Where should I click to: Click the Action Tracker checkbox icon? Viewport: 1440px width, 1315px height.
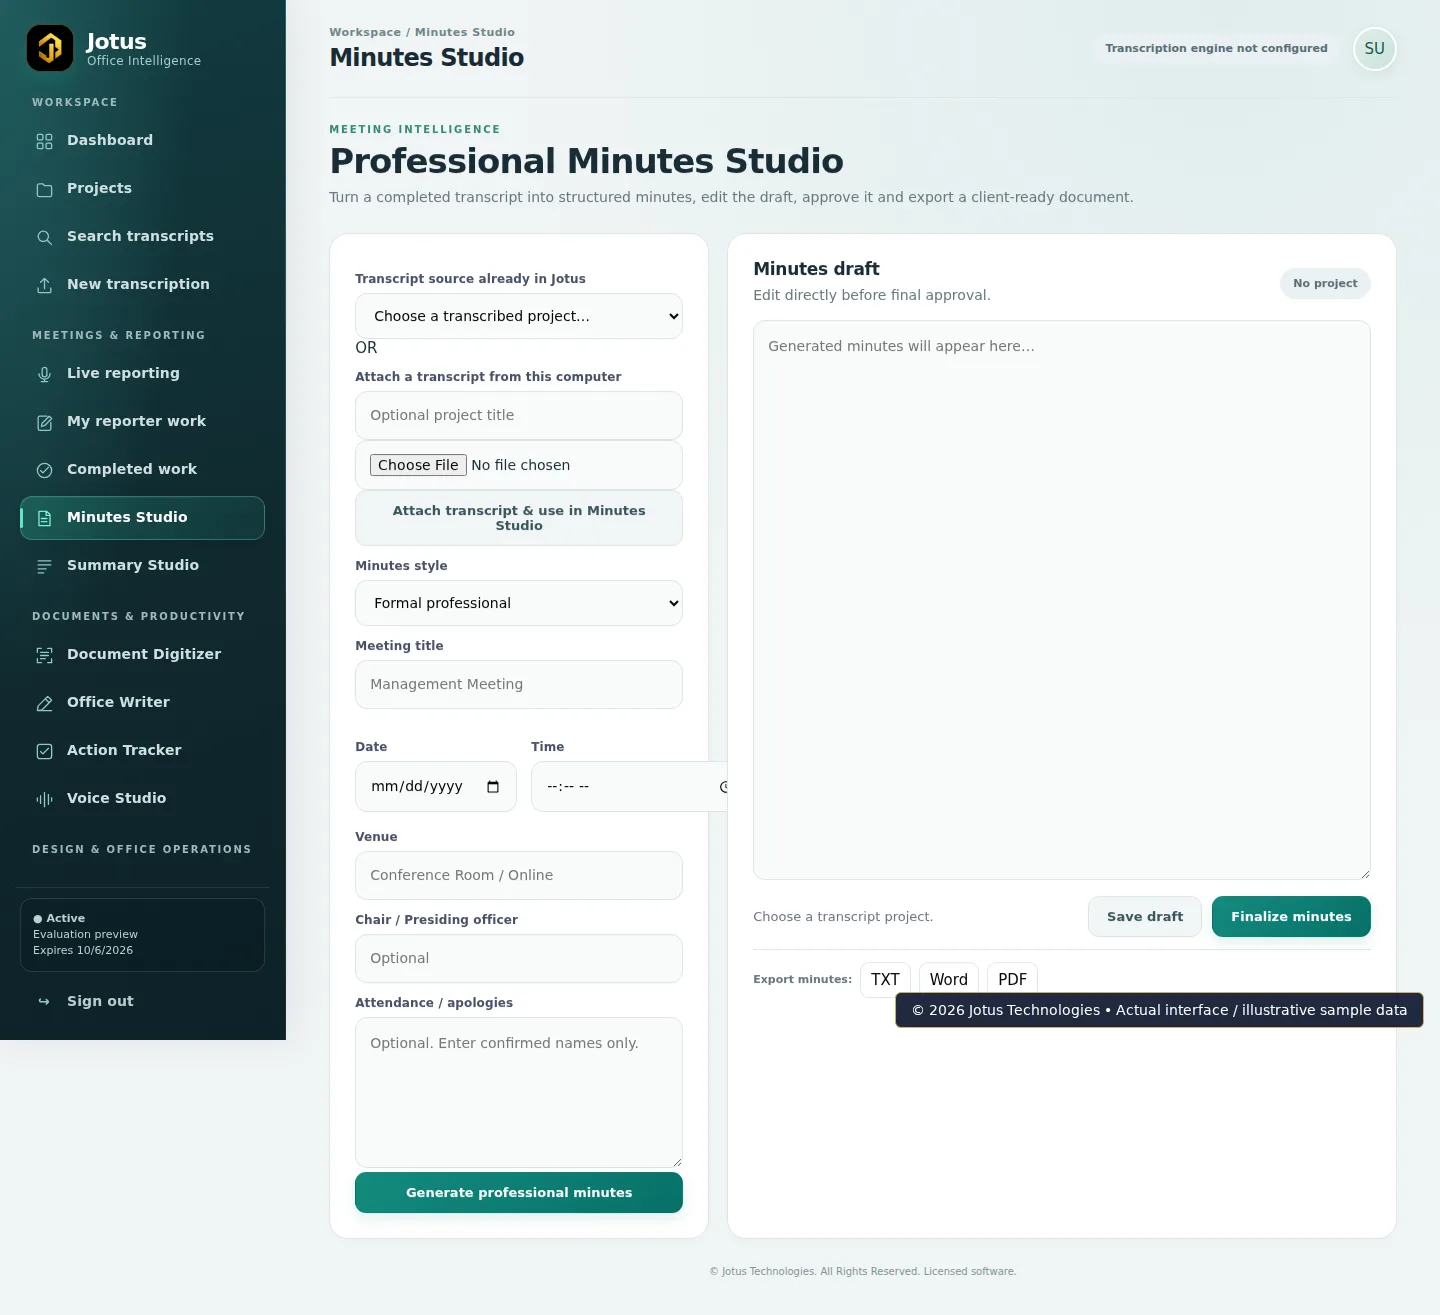pos(44,751)
